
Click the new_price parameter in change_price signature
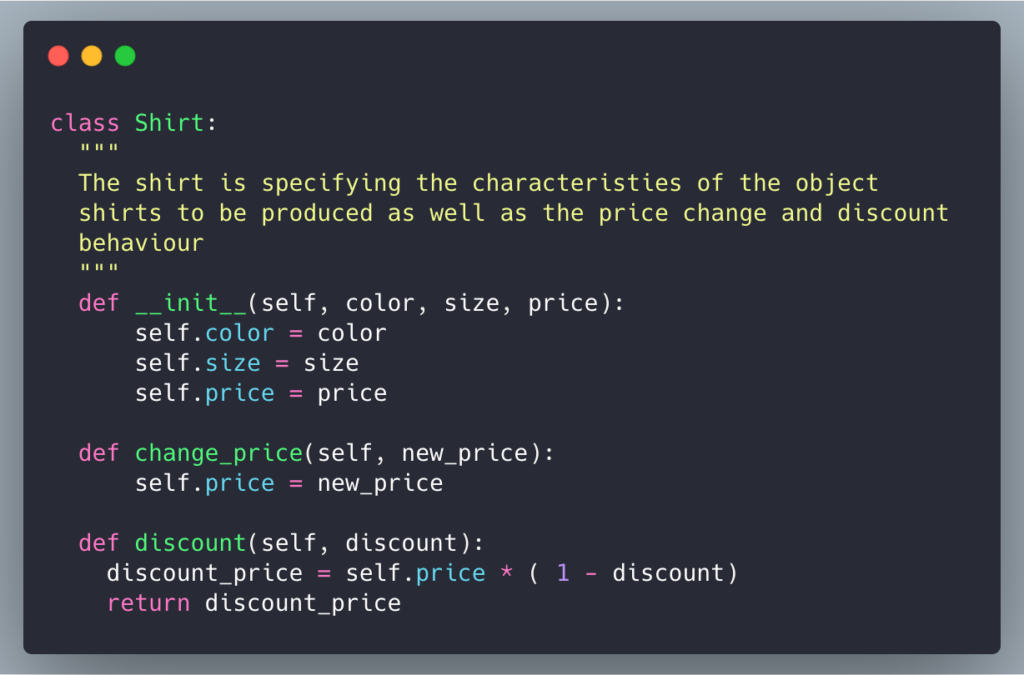coord(464,453)
